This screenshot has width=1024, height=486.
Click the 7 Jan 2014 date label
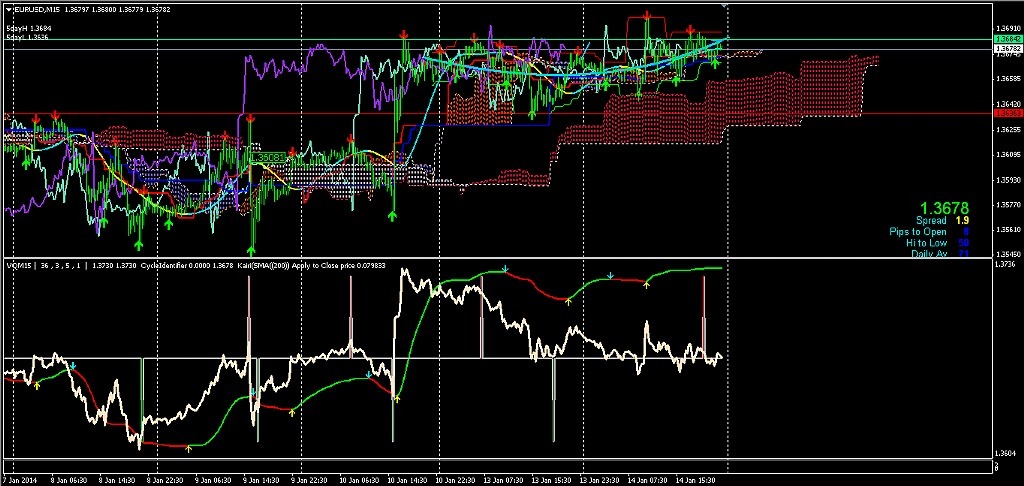tap(21, 480)
